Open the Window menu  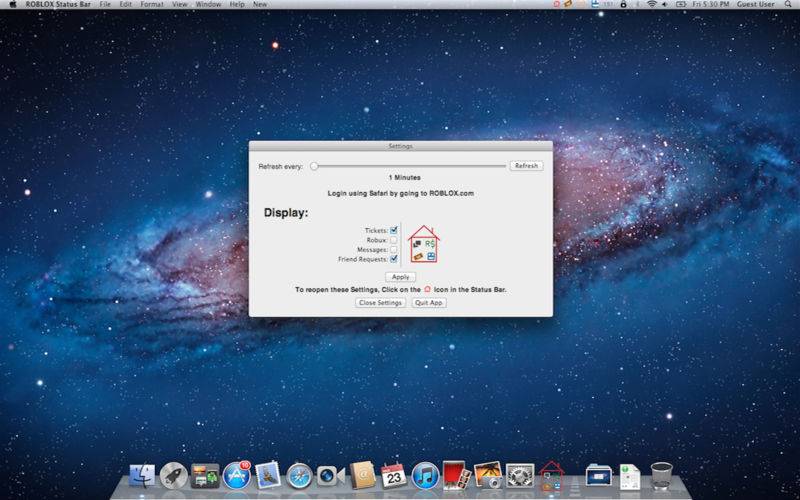coord(208,4)
